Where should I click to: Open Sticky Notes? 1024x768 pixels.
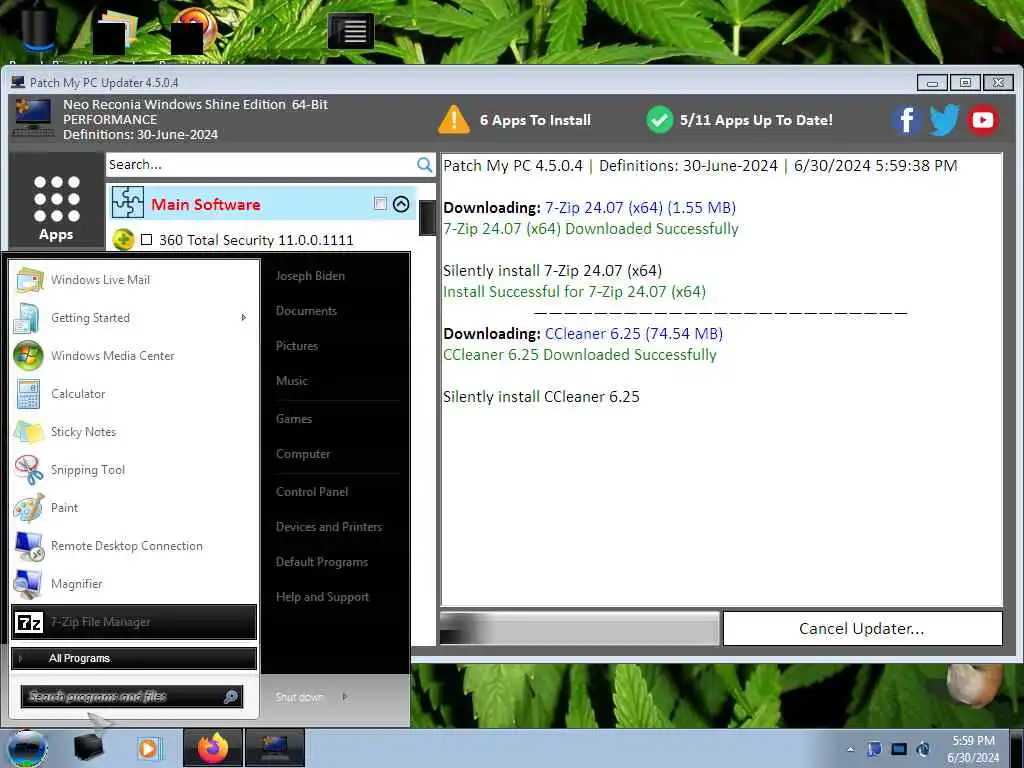tap(134, 432)
